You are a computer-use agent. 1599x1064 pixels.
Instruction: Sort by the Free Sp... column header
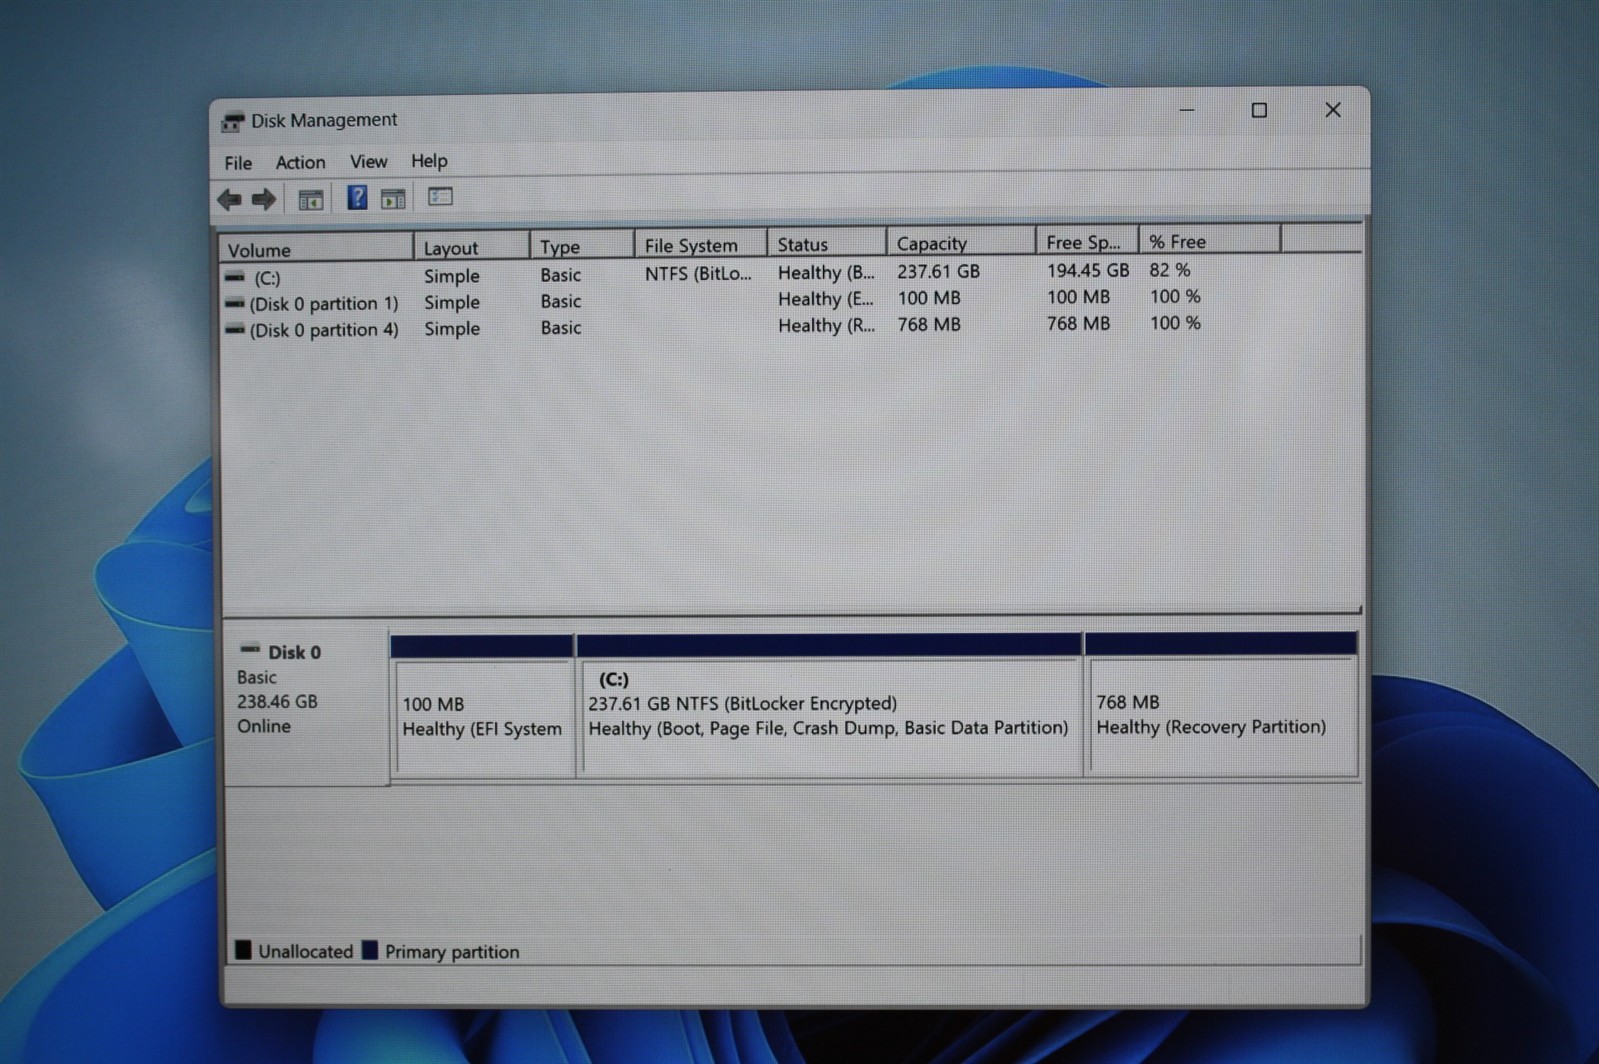click(1087, 242)
